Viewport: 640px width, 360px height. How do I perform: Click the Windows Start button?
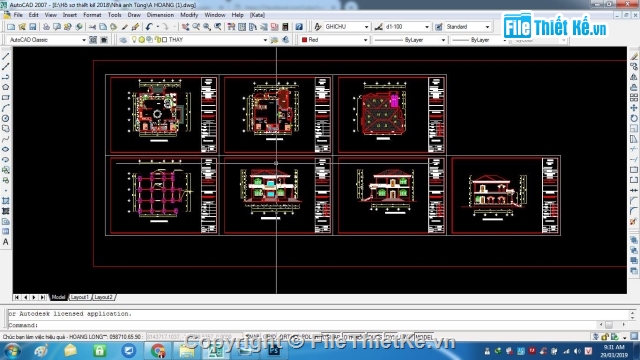(12, 351)
